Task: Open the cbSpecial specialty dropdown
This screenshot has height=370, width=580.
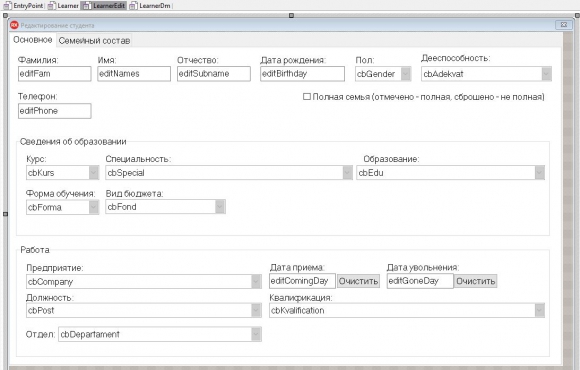Action: tap(229, 173)
